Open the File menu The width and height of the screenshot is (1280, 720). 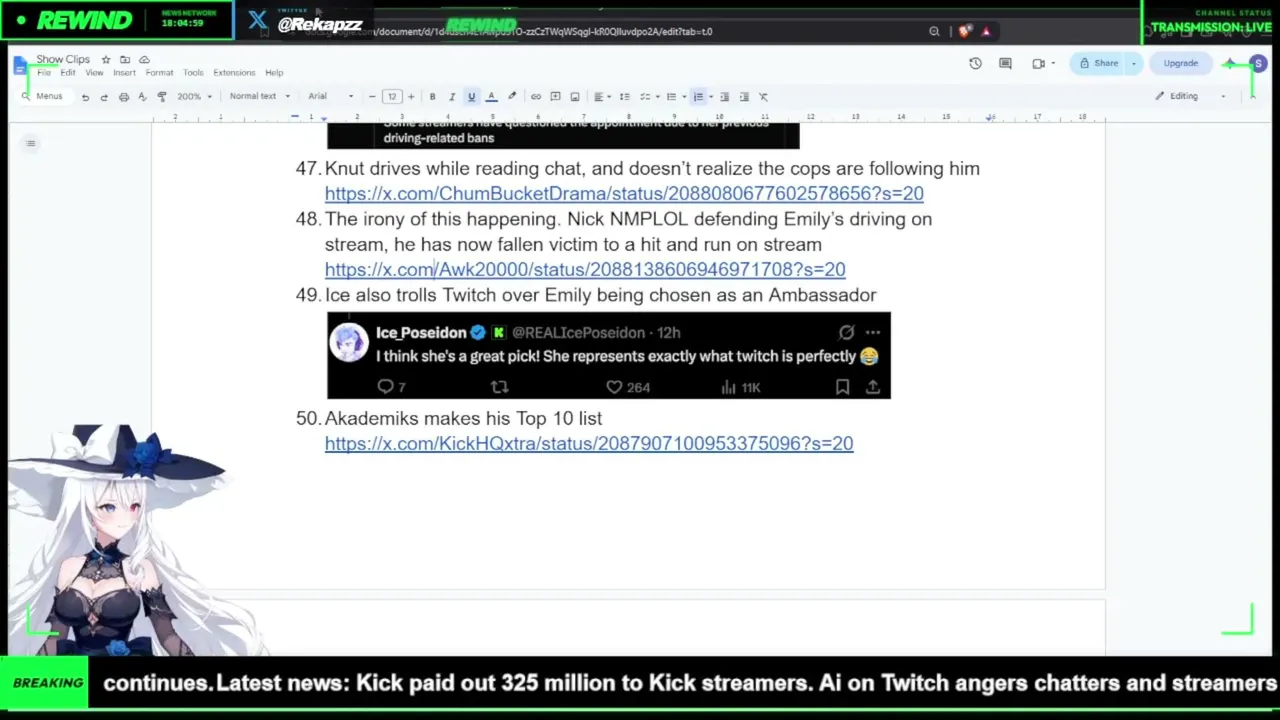click(44, 73)
